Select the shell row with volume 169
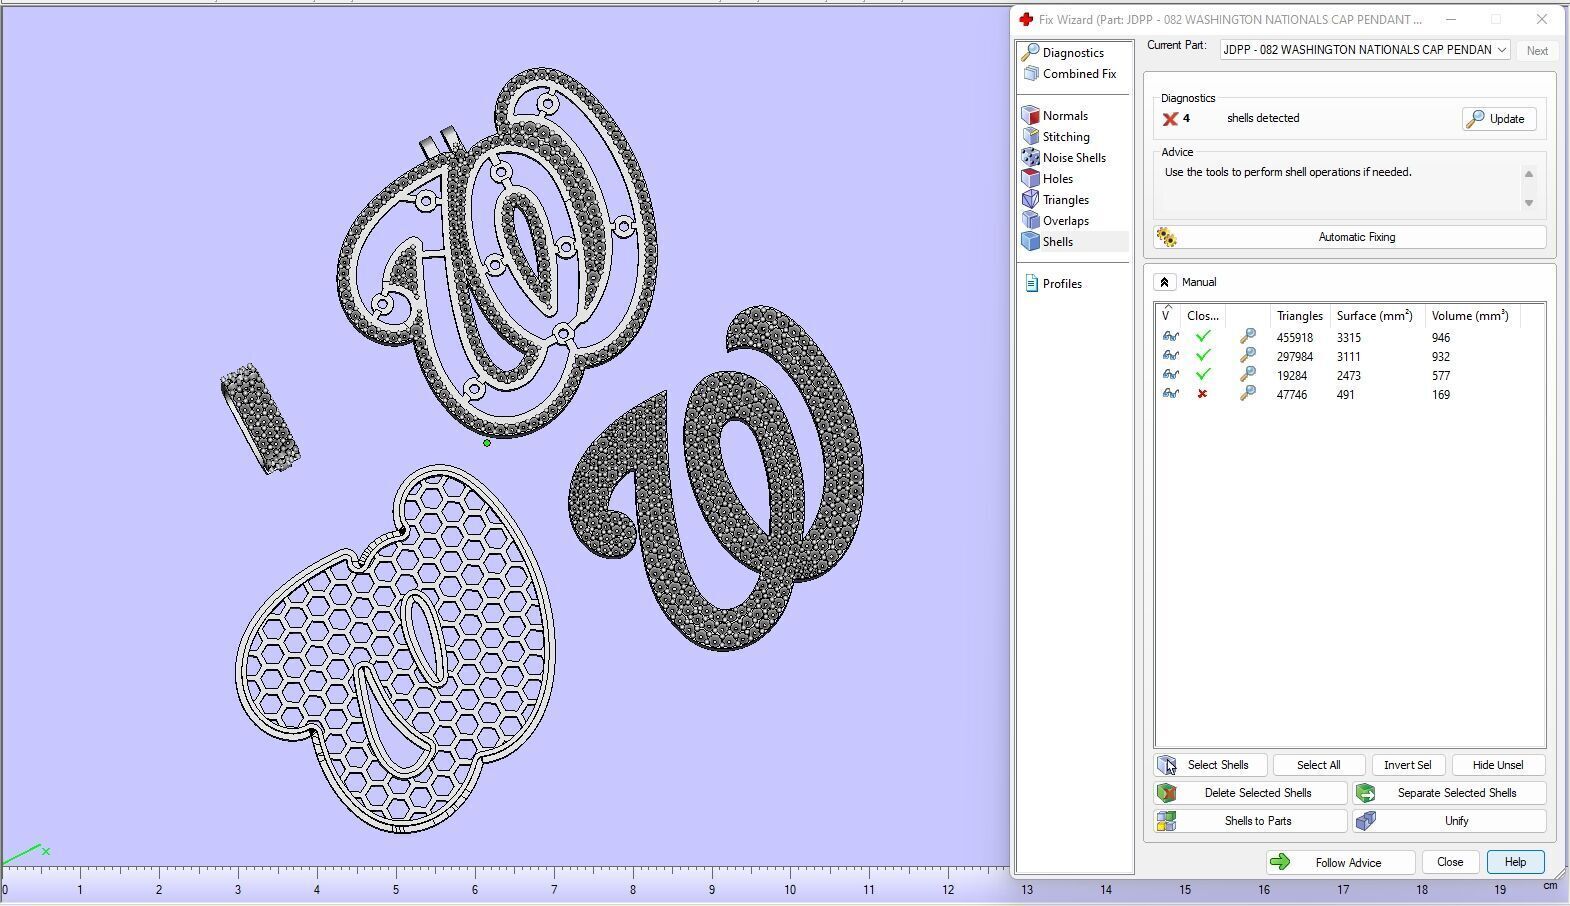This screenshot has height=906, width=1570. pos(1350,395)
